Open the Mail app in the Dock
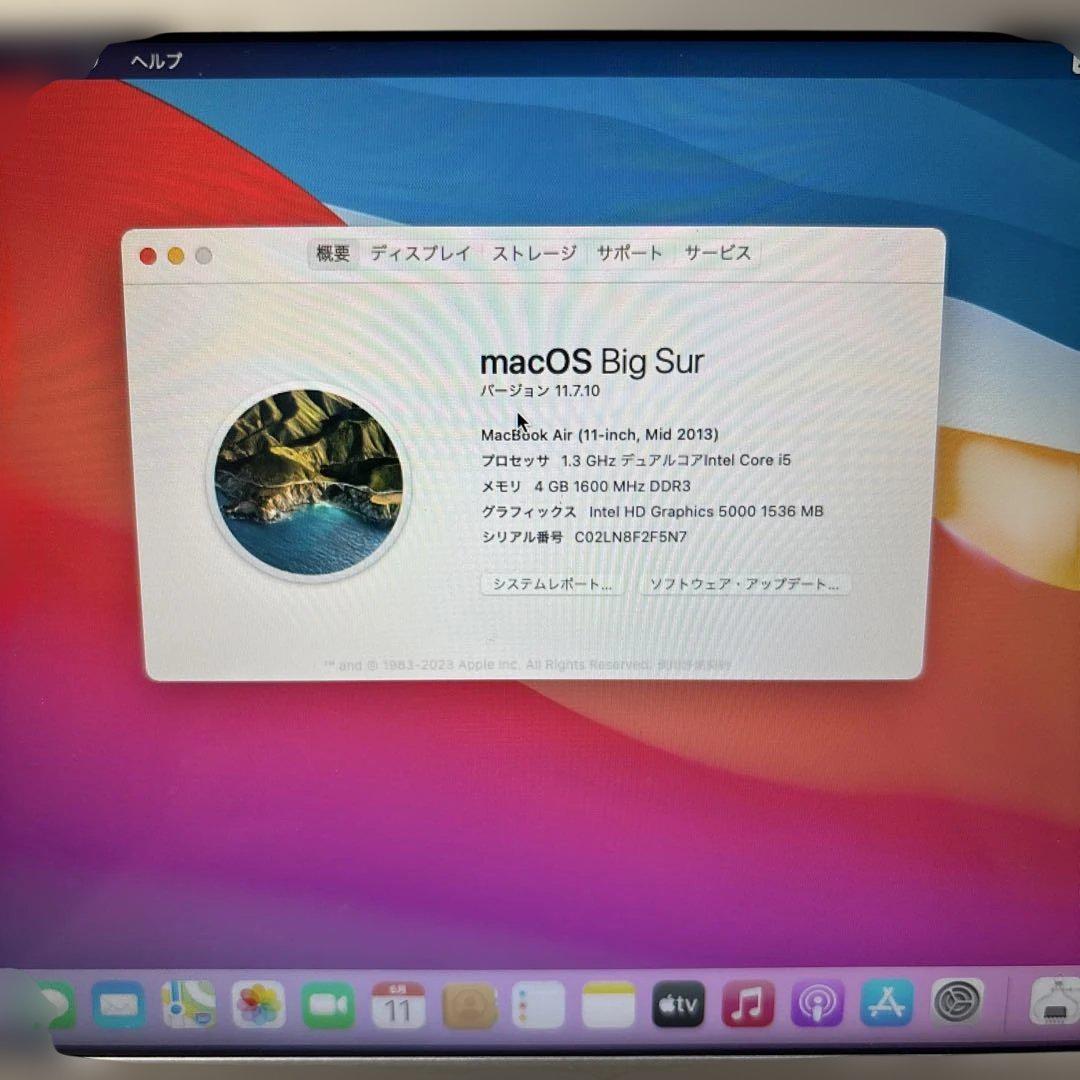 pyautogui.click(x=118, y=1005)
